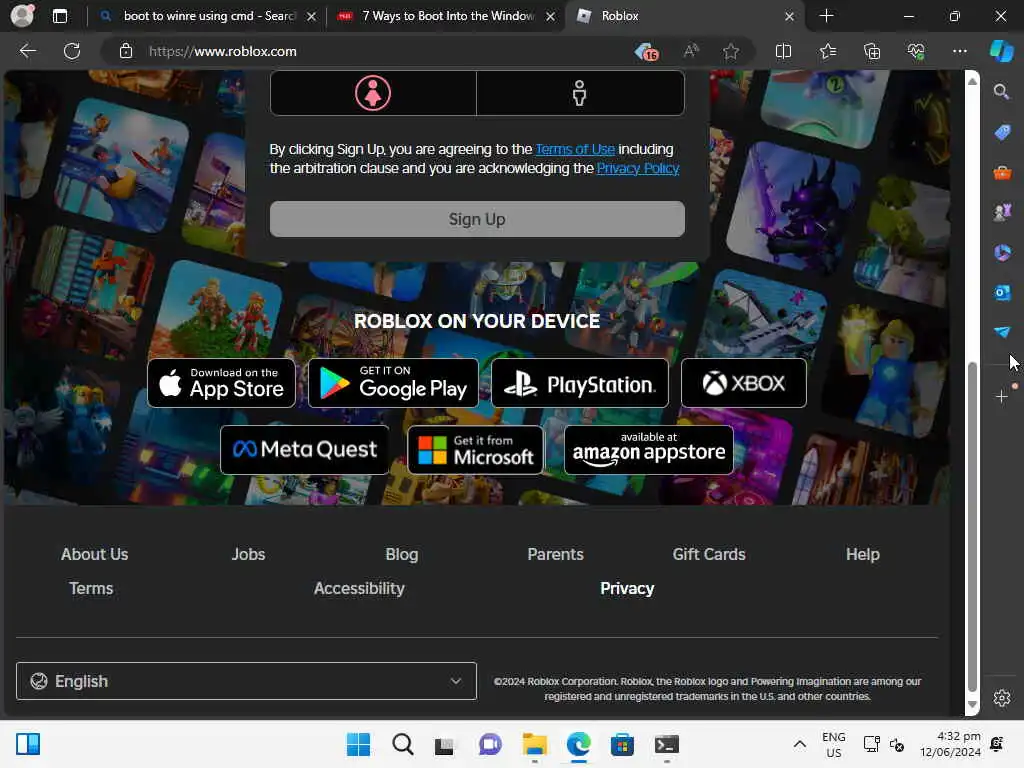
Task: Open the Meta Quest badge
Action: (305, 449)
